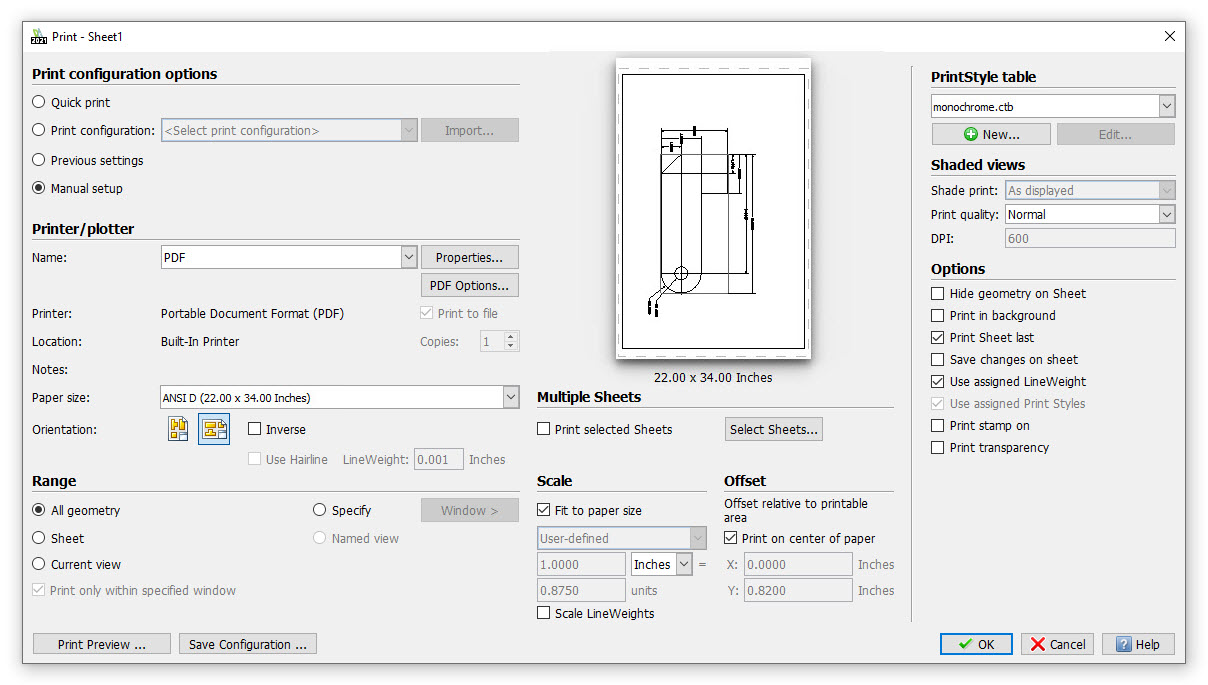Switch to Quick print mode
This screenshot has width=1208, height=685.
pyautogui.click(x=39, y=102)
